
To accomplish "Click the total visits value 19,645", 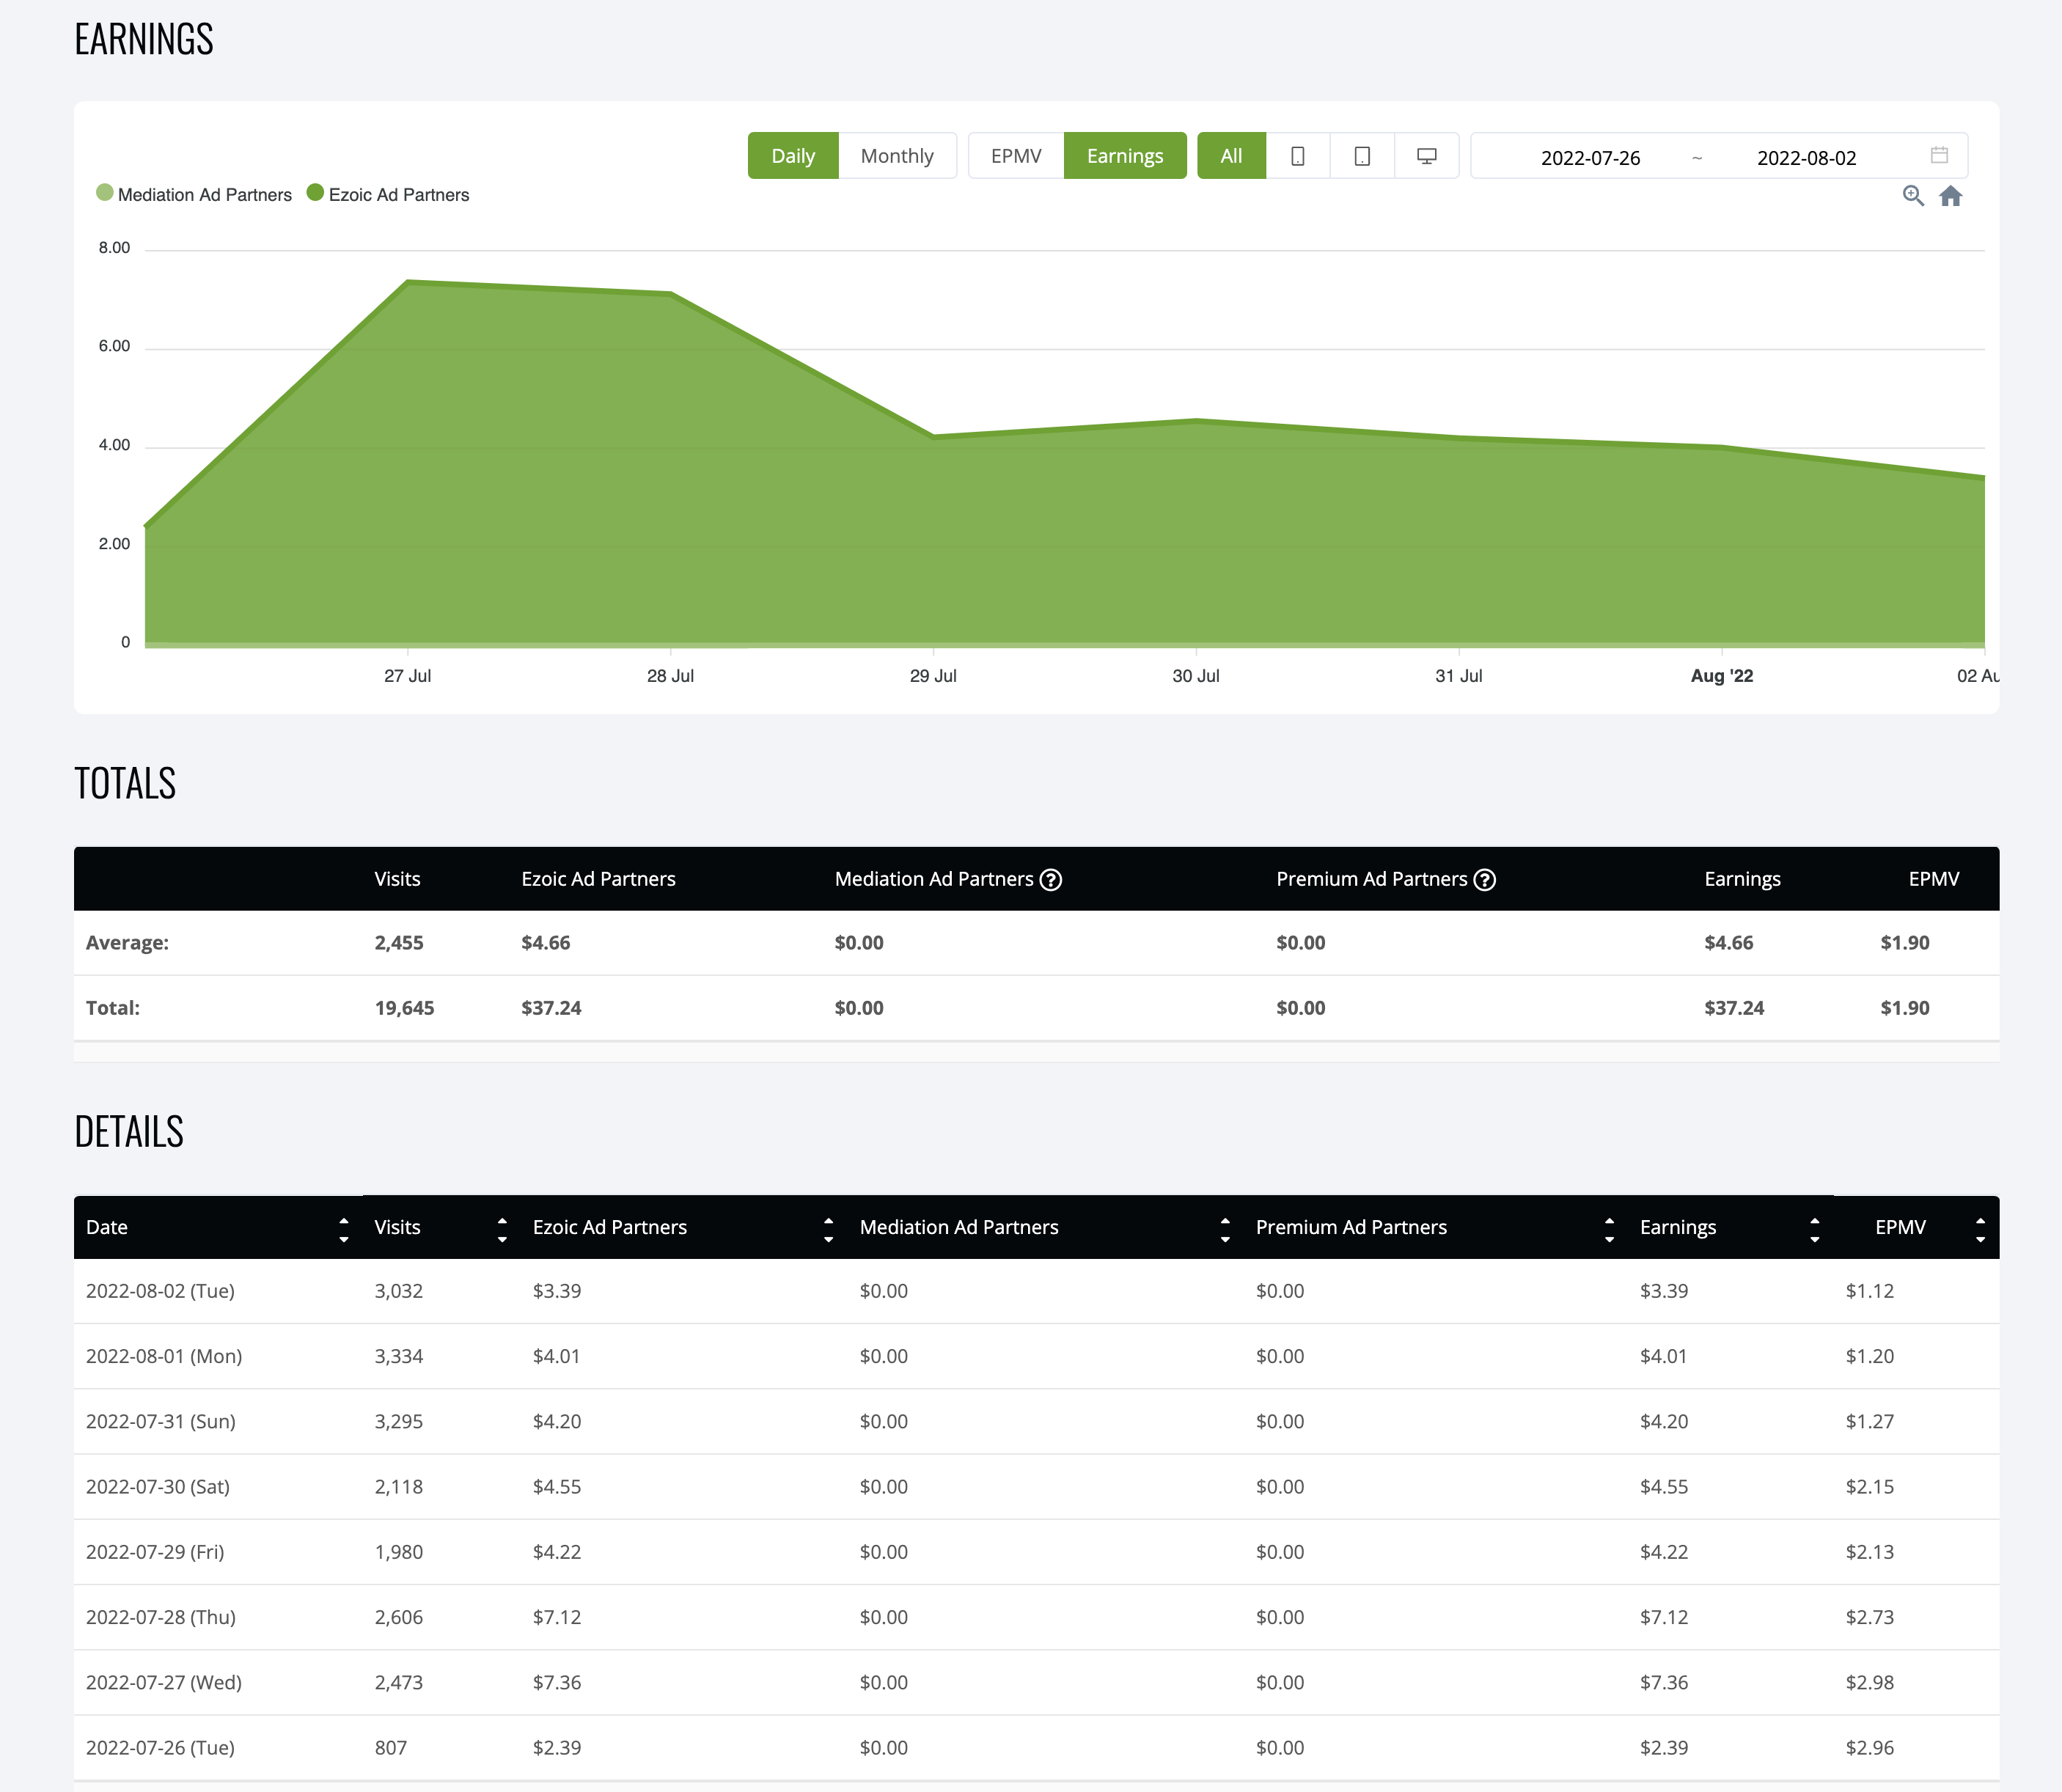I will [x=405, y=1008].
